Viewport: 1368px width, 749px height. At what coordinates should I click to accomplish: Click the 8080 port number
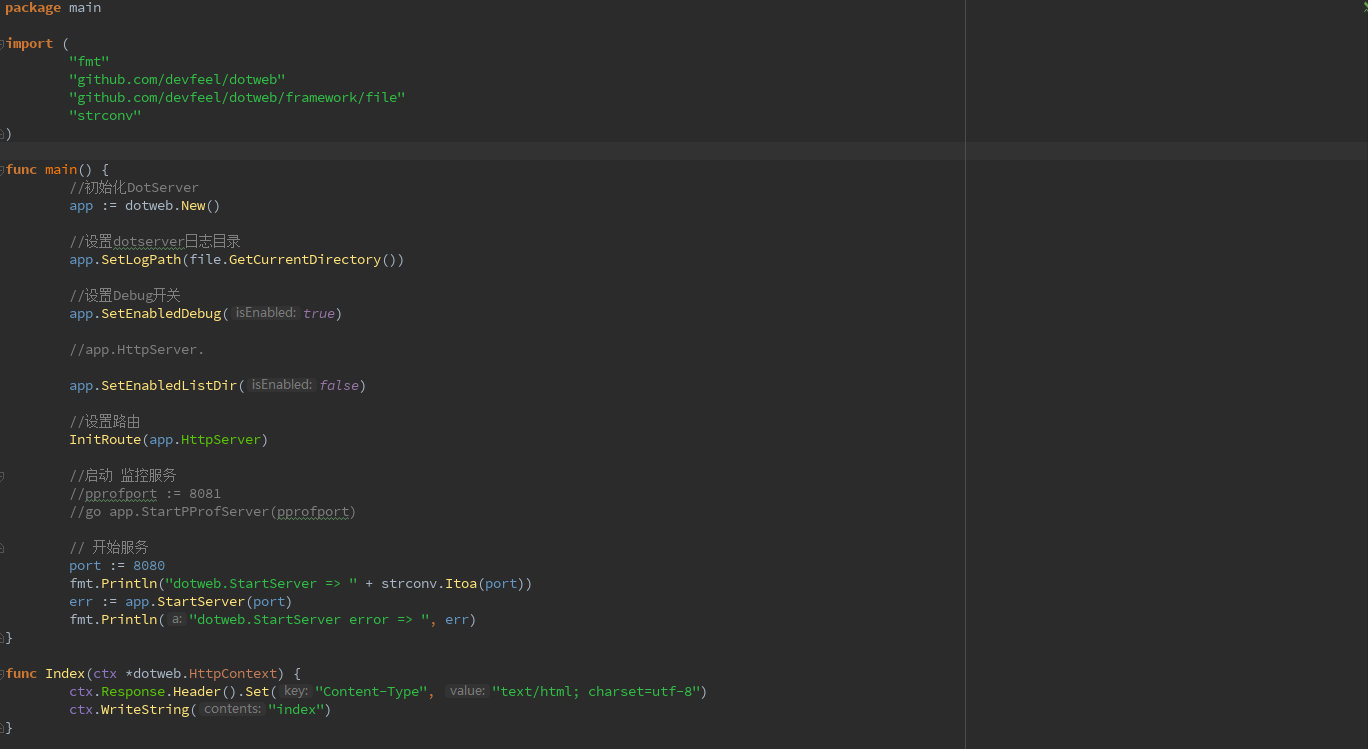tap(149, 565)
